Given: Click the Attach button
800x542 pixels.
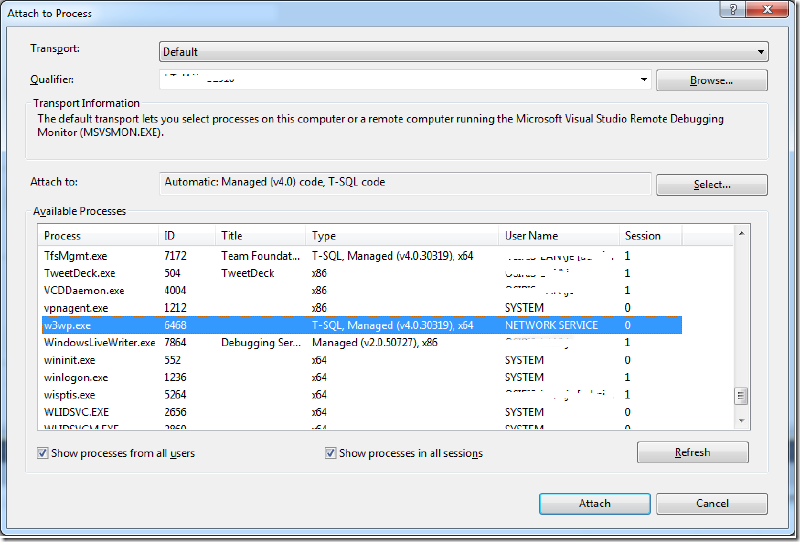Looking at the screenshot, I should [x=594, y=504].
